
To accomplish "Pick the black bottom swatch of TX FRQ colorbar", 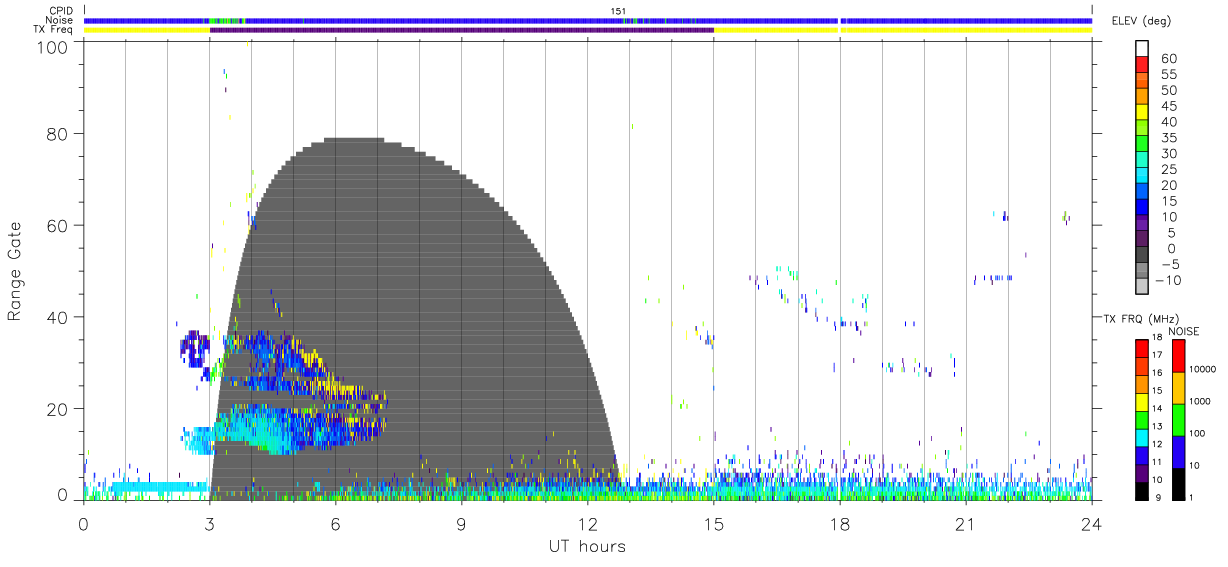I will [1142, 490].
